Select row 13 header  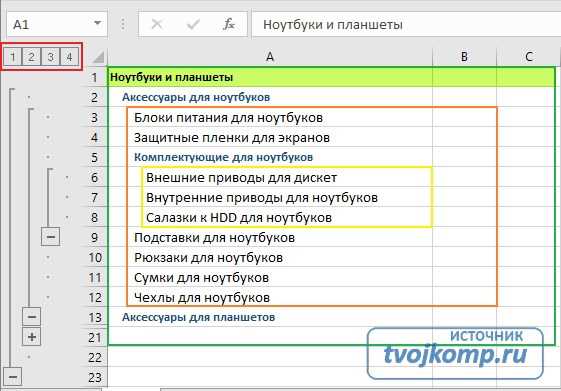[x=94, y=317]
